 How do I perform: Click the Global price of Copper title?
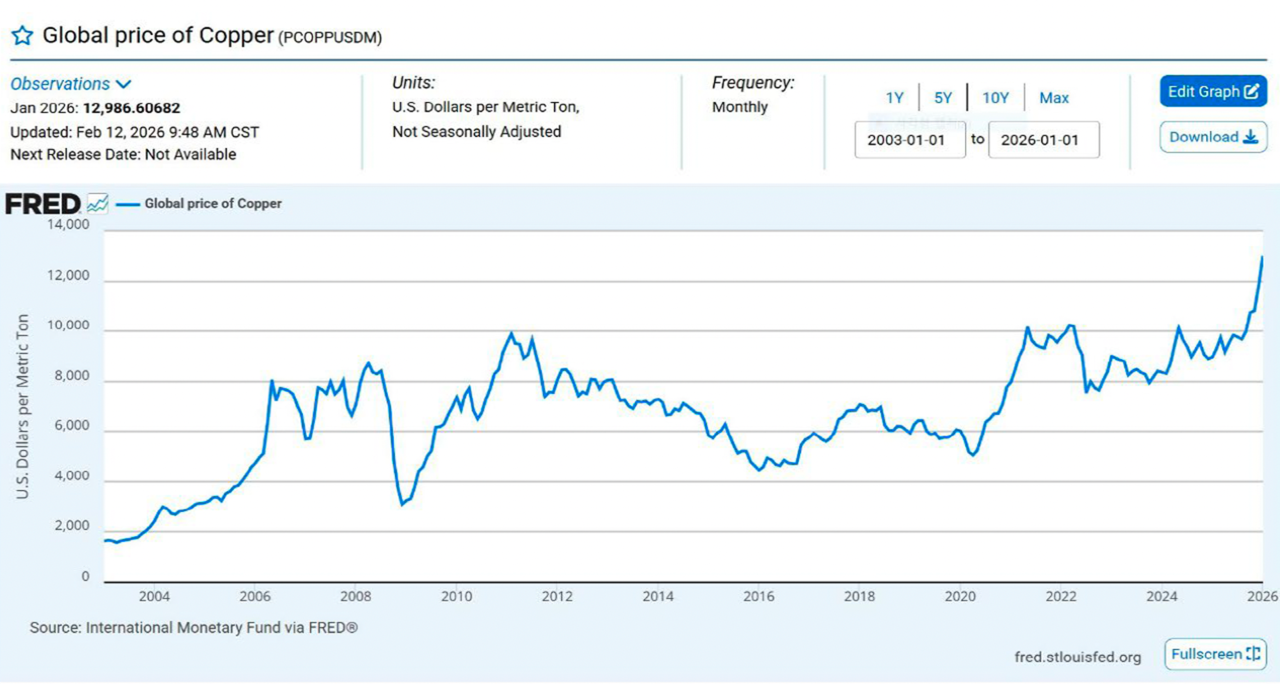coord(158,36)
